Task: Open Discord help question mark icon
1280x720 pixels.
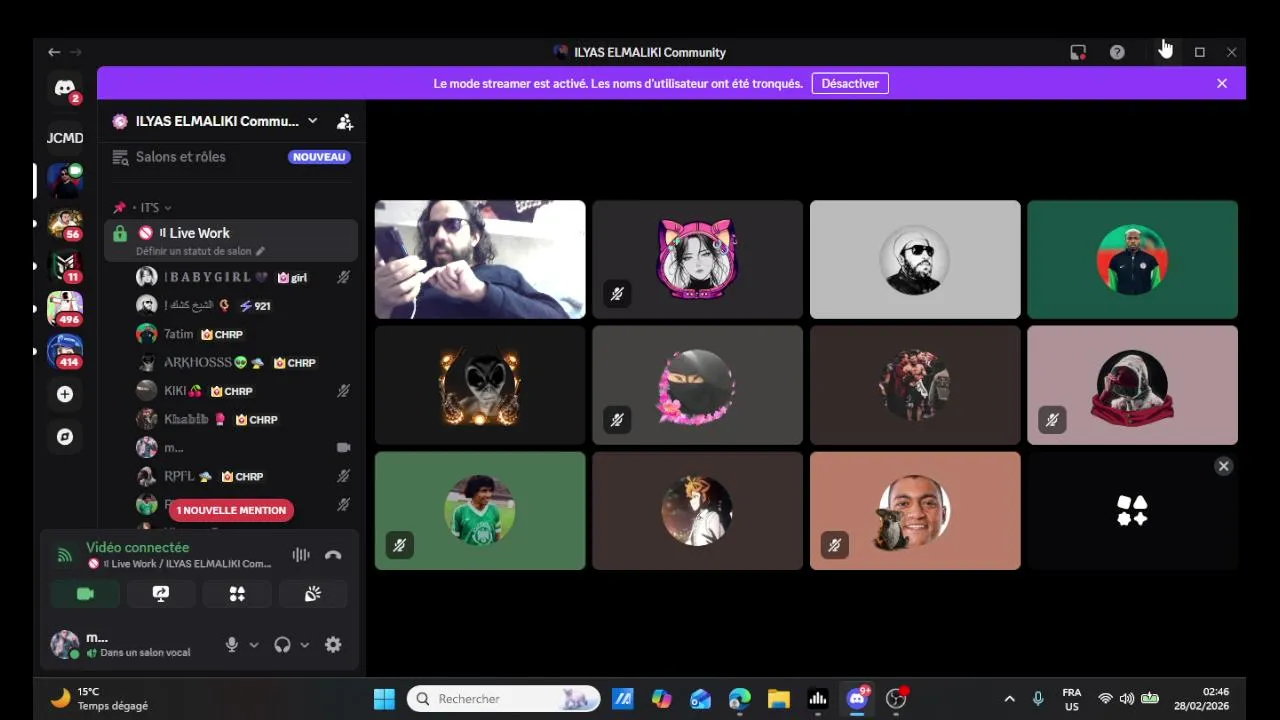Action: point(1117,52)
